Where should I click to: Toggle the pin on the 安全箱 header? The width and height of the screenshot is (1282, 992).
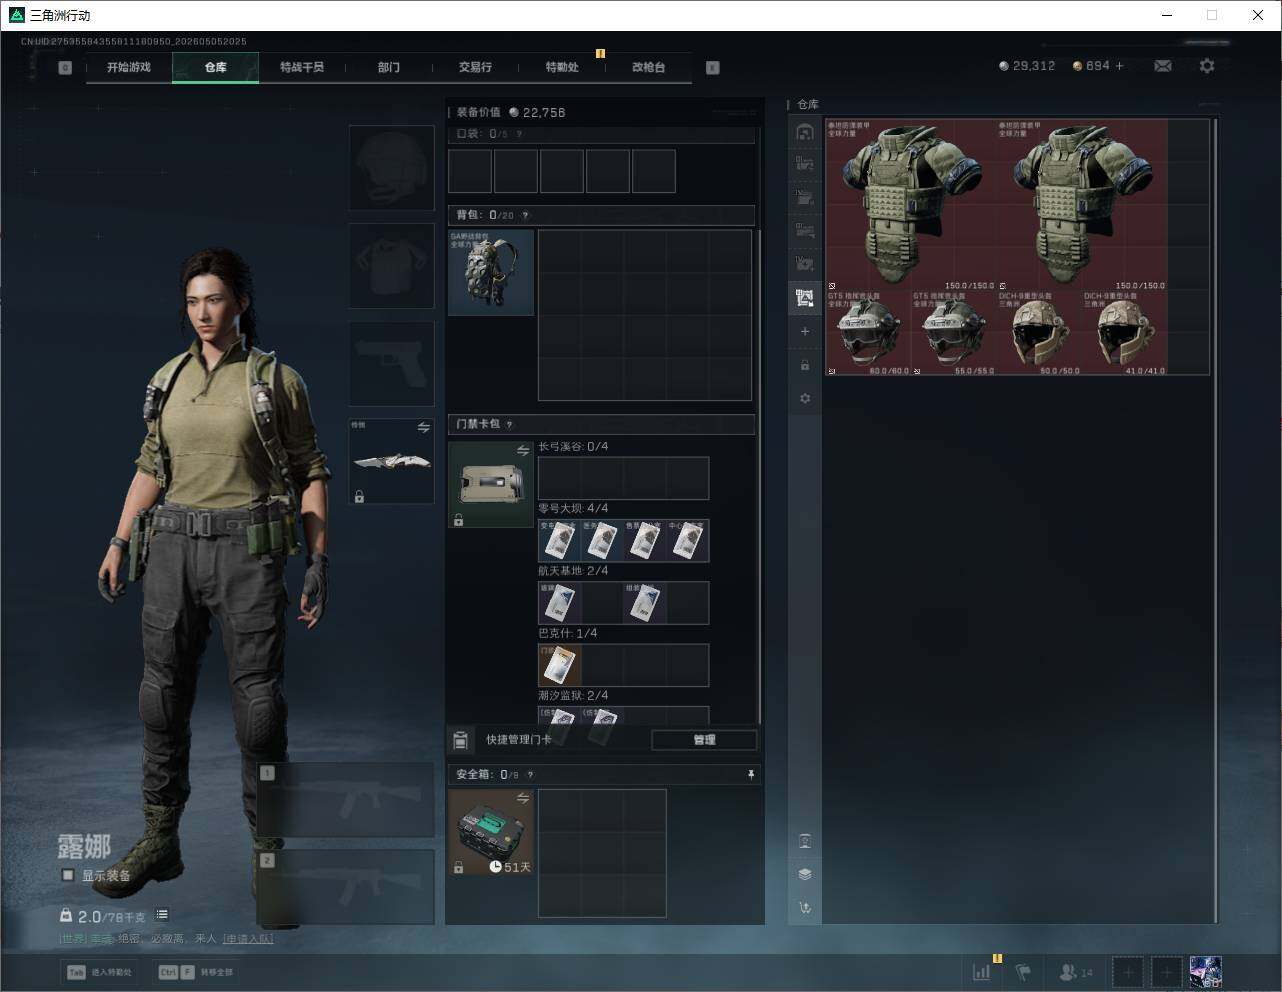pos(751,774)
